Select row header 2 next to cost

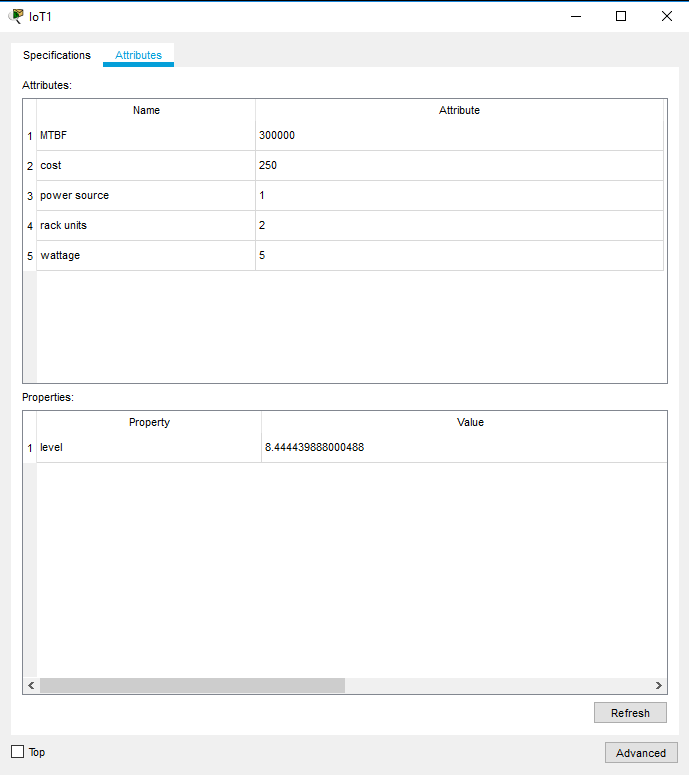coord(30,166)
